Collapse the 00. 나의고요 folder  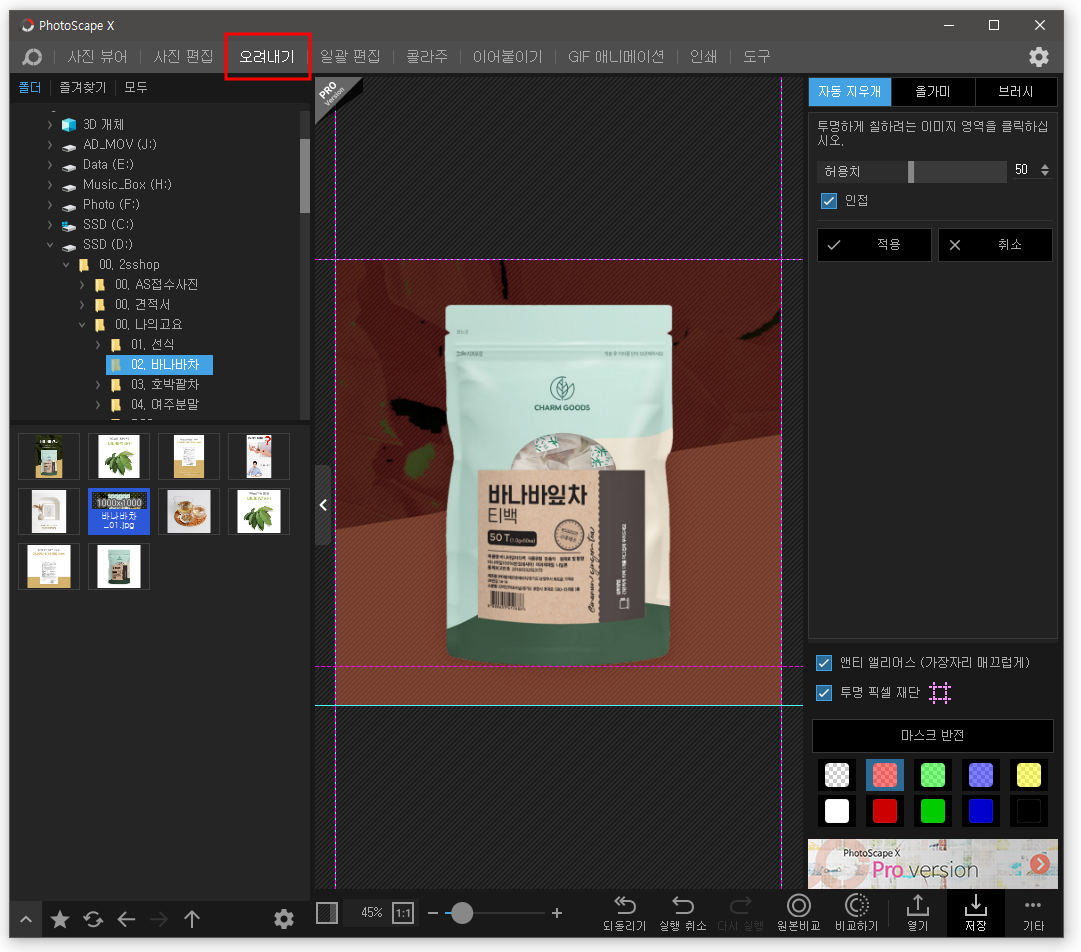coord(82,325)
